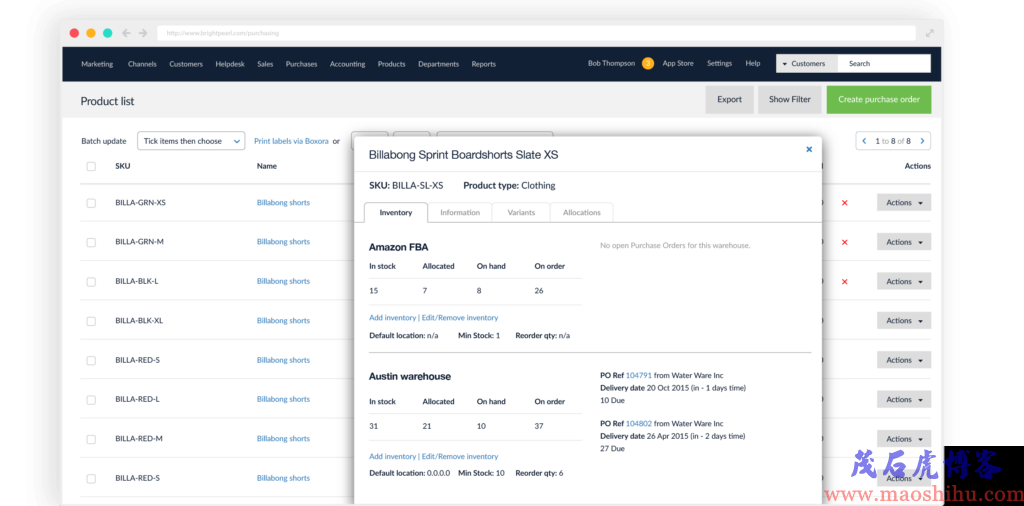Open the Departments menu
1024x506 pixels.
coord(438,64)
